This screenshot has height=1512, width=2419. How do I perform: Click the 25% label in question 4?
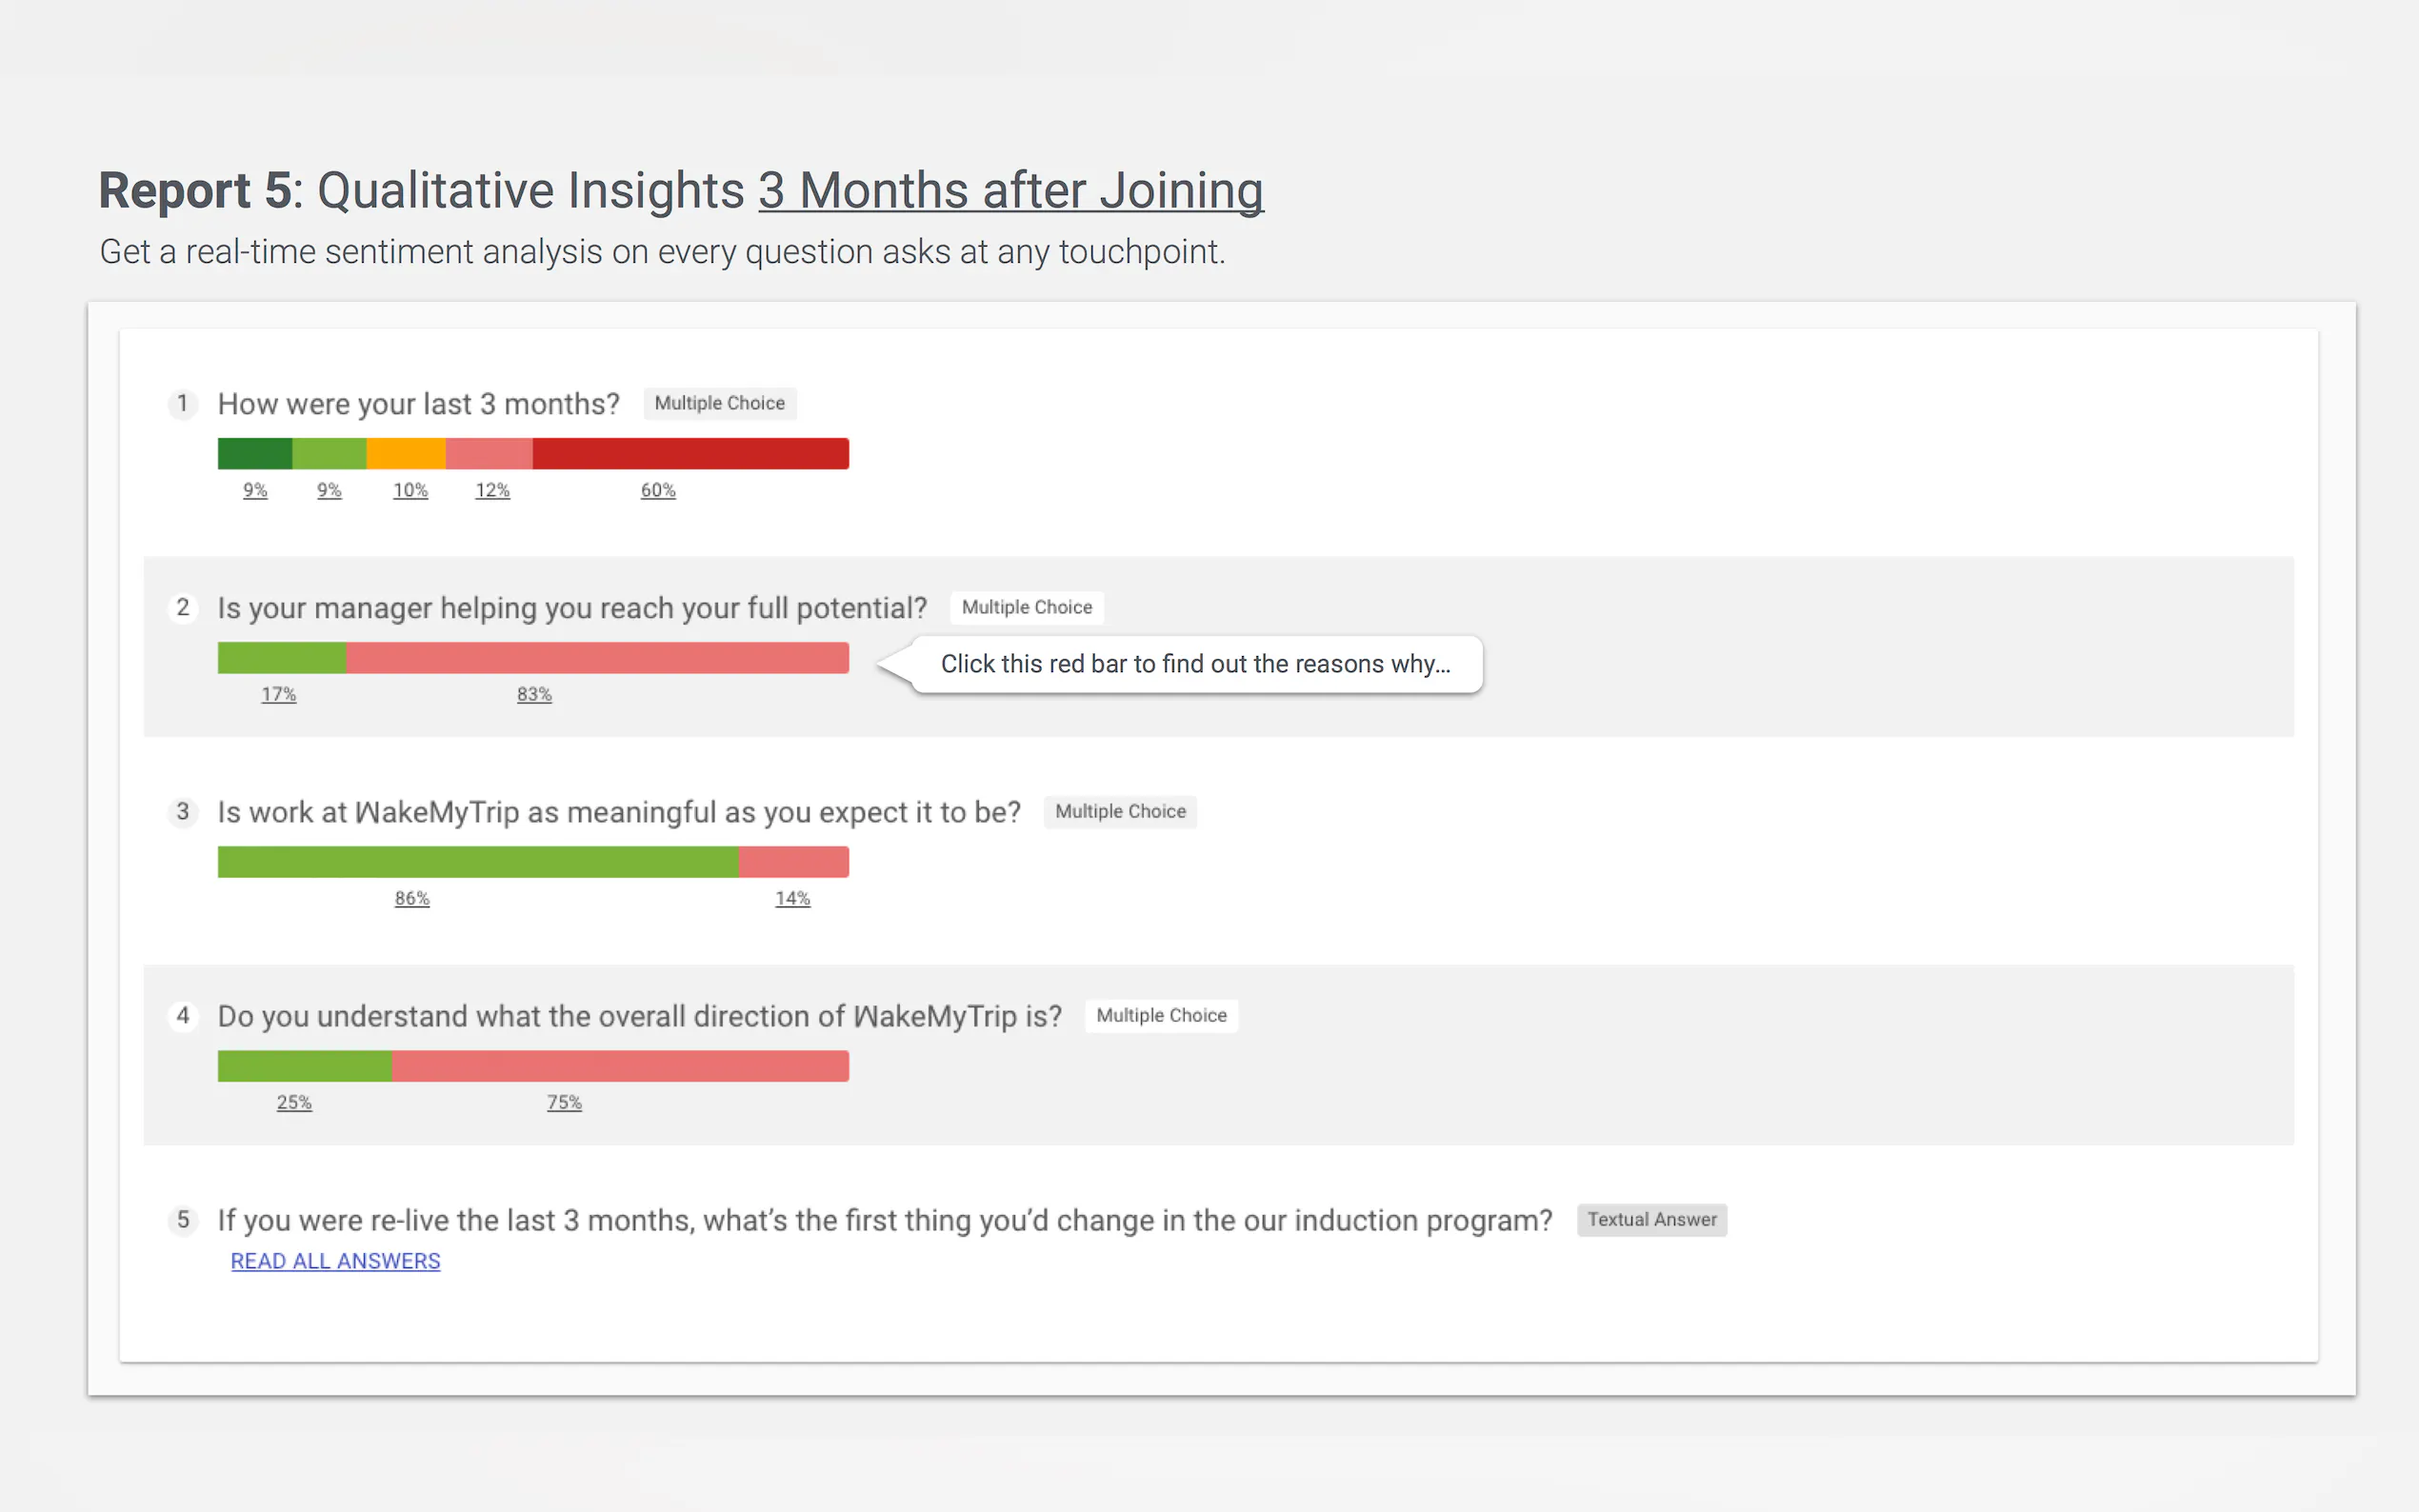coord(294,1102)
